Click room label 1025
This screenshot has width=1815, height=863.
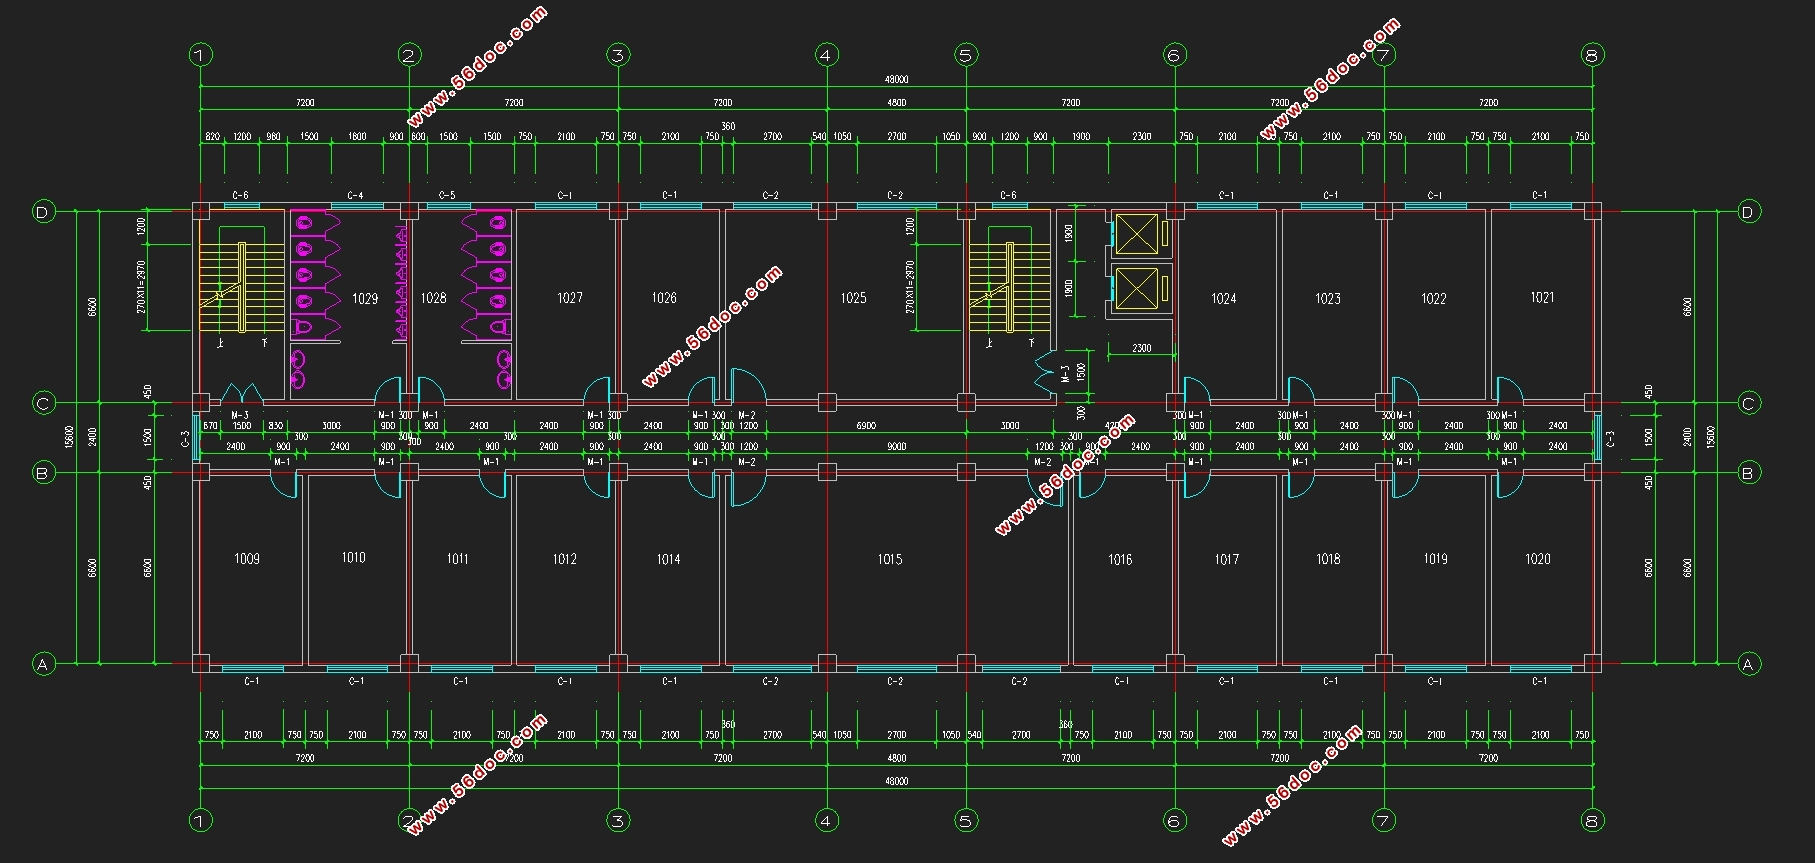[853, 298]
